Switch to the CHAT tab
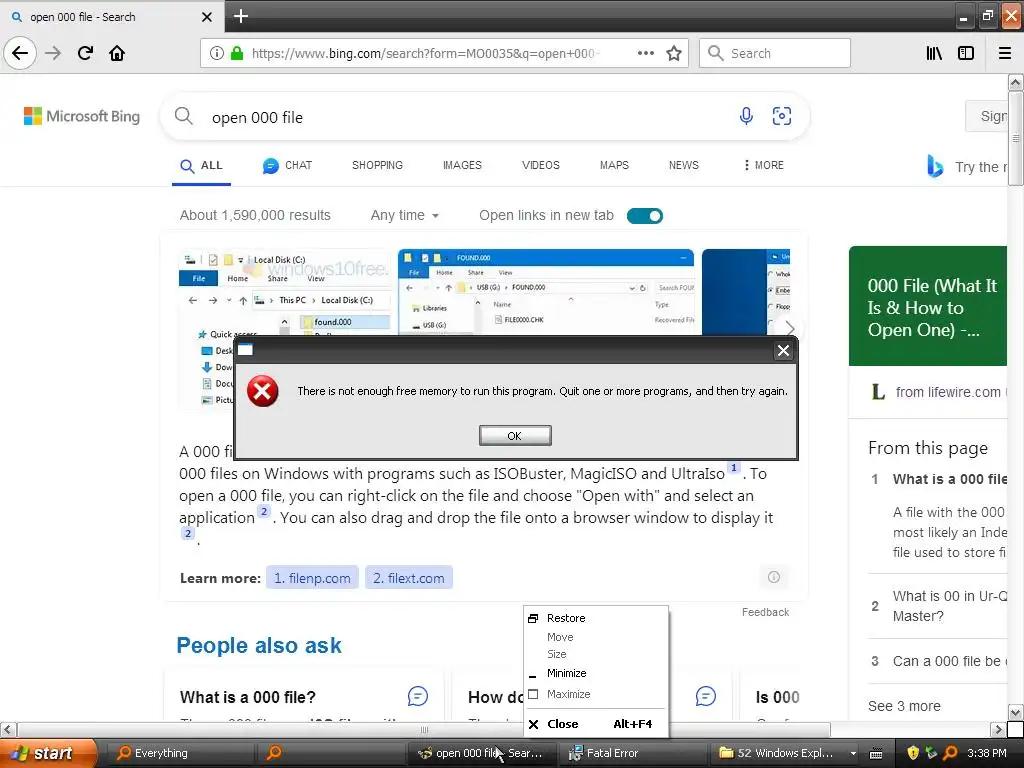Screen dimensions: 1024x768 [x=287, y=166]
